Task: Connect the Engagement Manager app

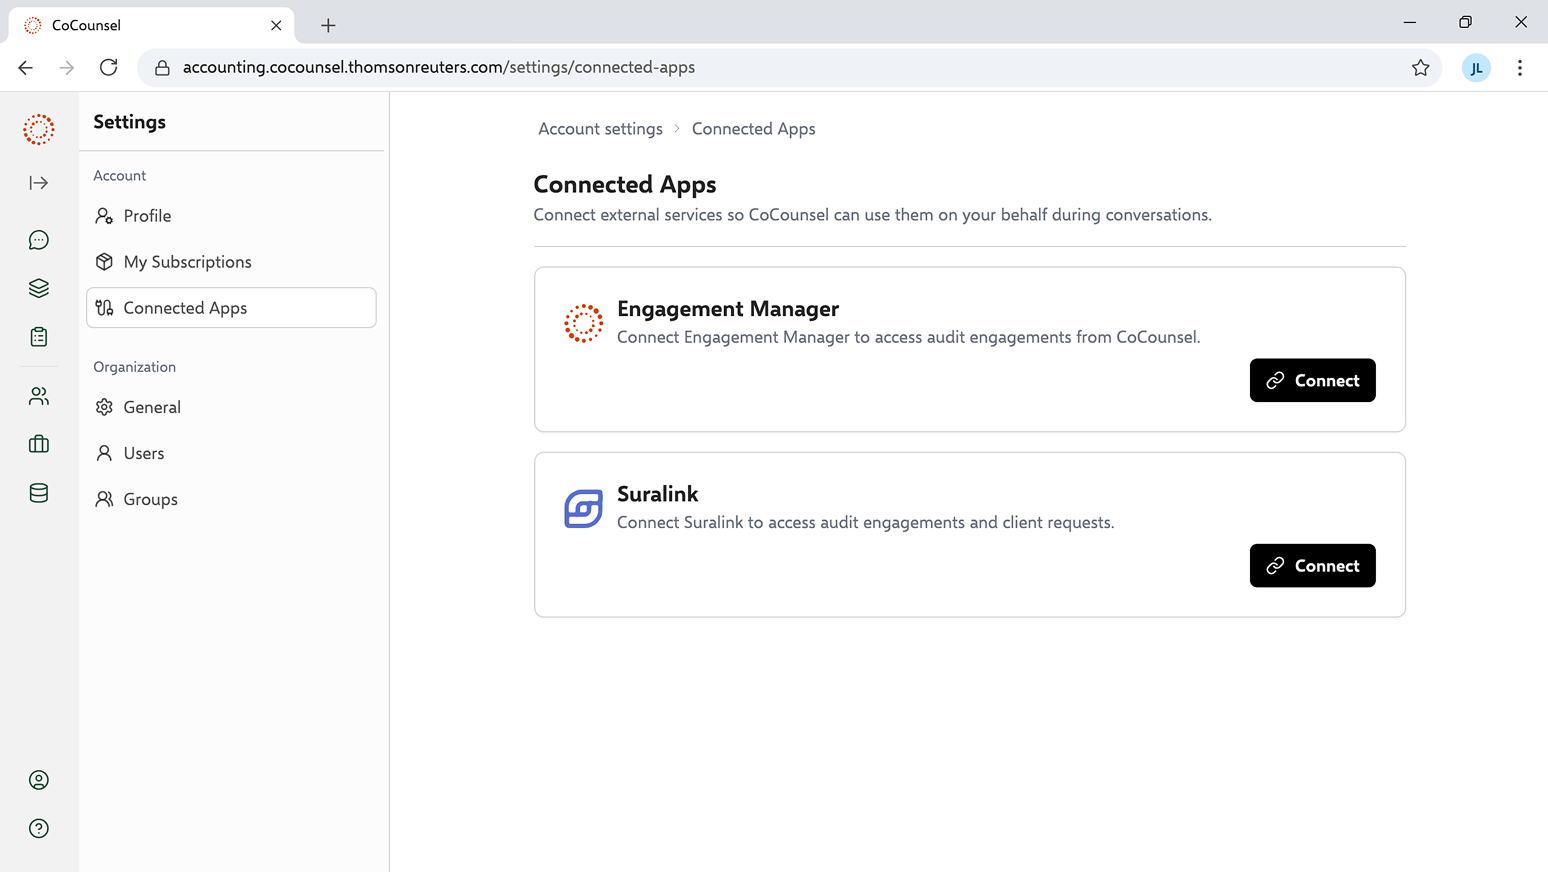Action: [x=1312, y=380]
